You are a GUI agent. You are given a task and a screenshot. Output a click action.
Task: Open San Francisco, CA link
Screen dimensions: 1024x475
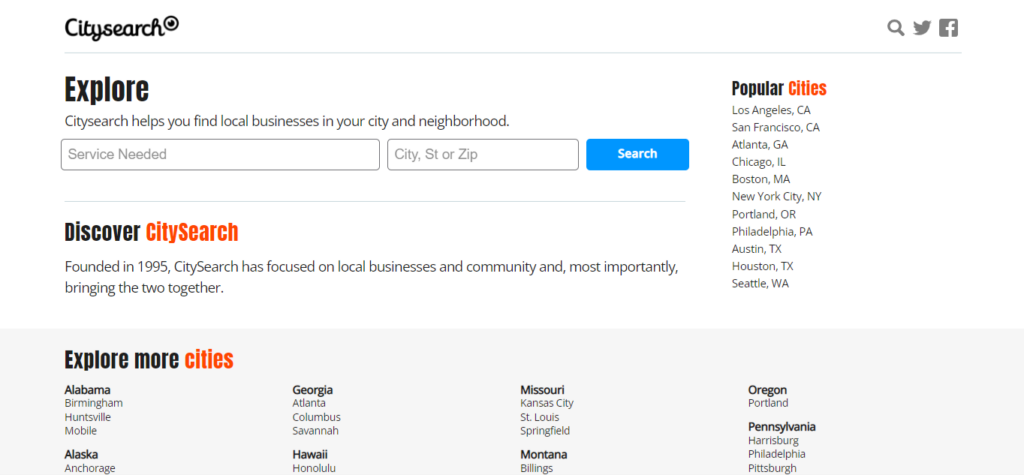coord(776,127)
